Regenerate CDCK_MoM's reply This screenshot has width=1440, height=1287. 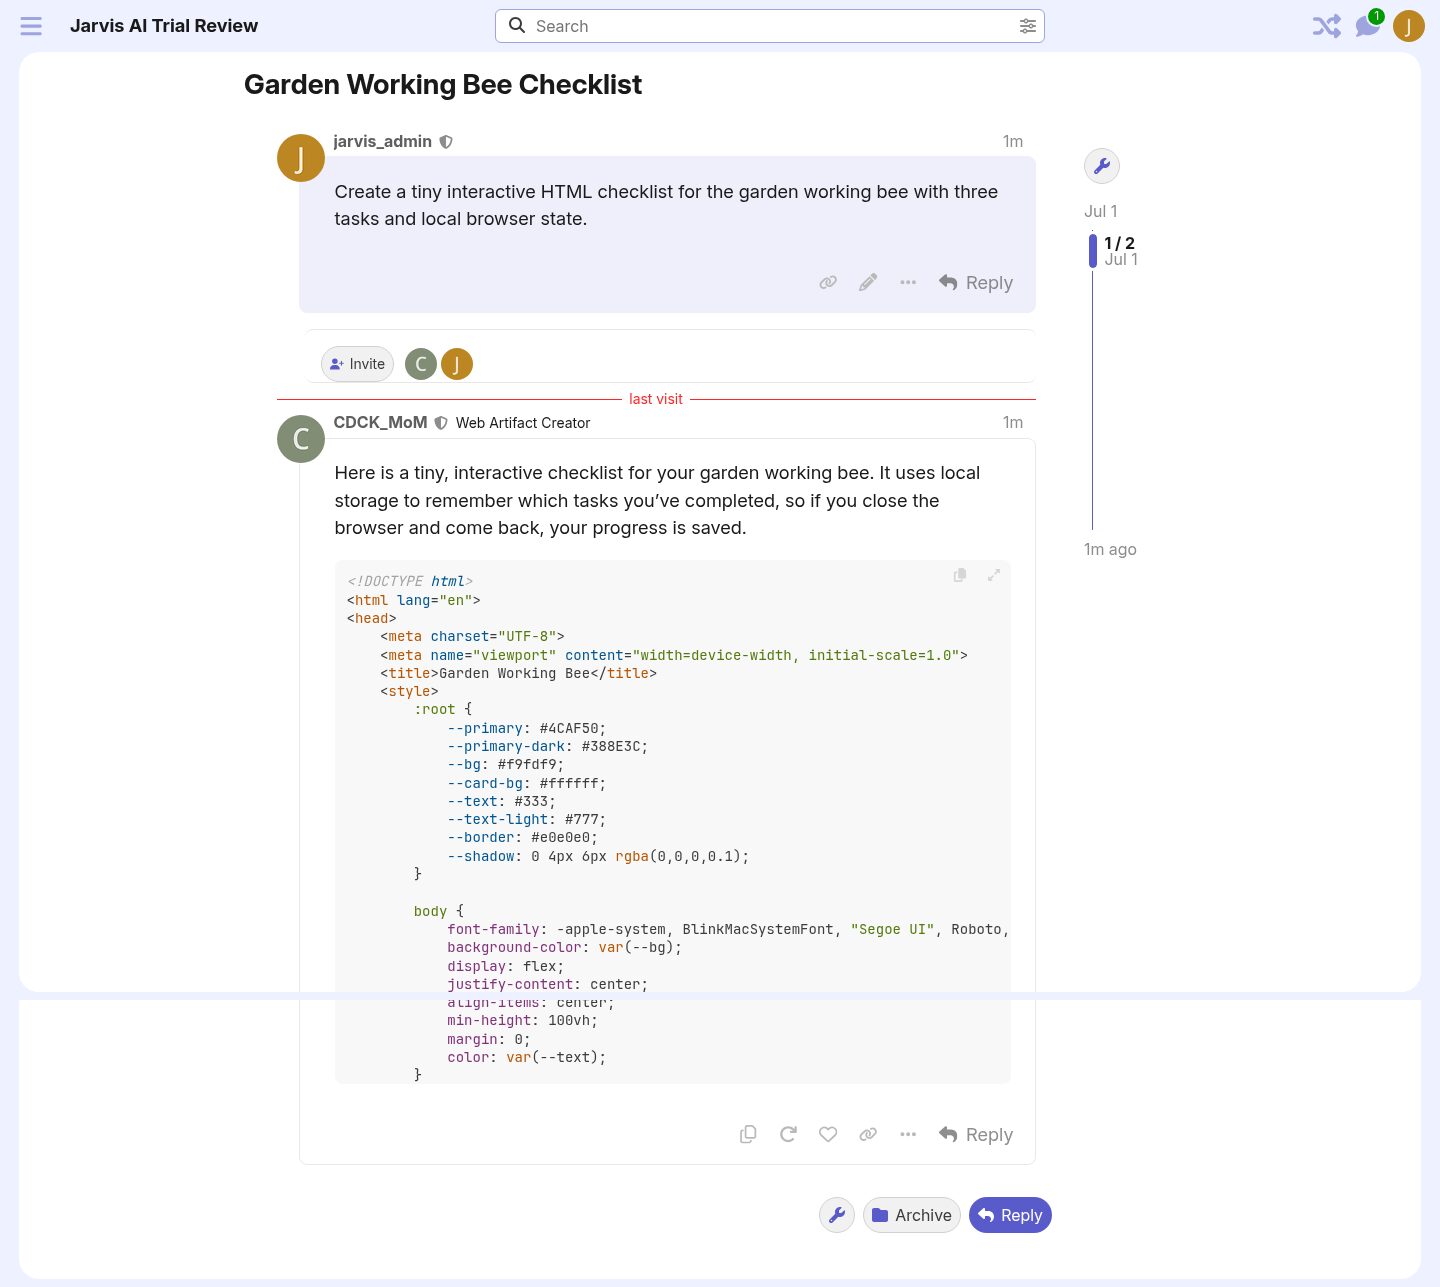tap(788, 1134)
